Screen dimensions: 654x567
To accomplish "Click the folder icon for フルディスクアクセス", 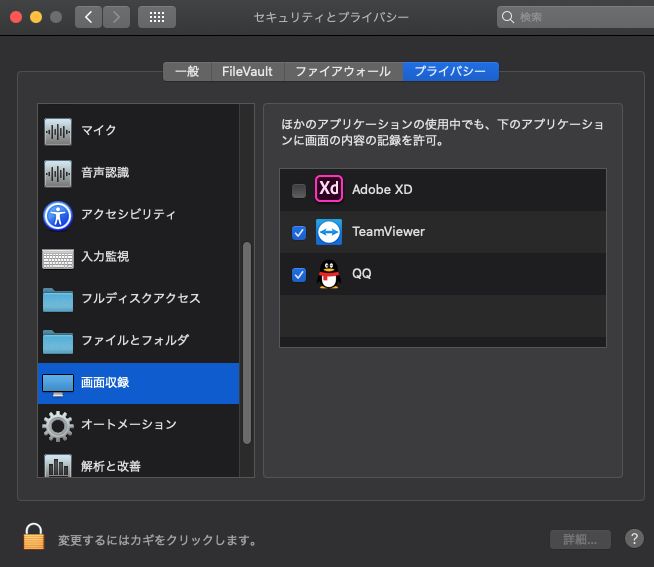I will (58, 300).
